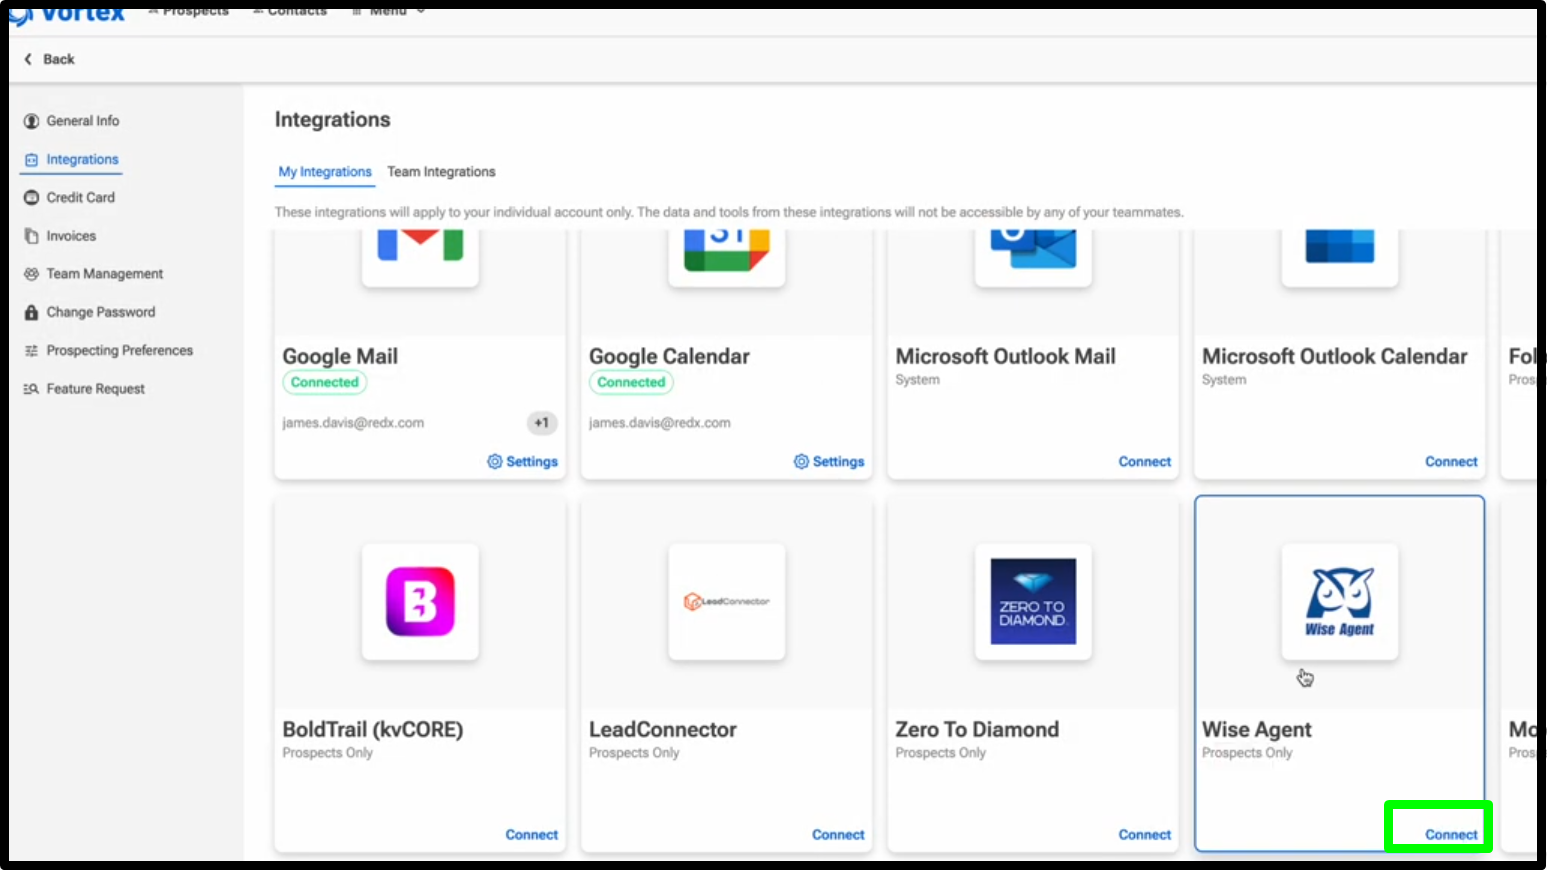The height and width of the screenshot is (870, 1547).
Task: Click james.davis@redx.com under Google Calendar
Action: point(660,423)
